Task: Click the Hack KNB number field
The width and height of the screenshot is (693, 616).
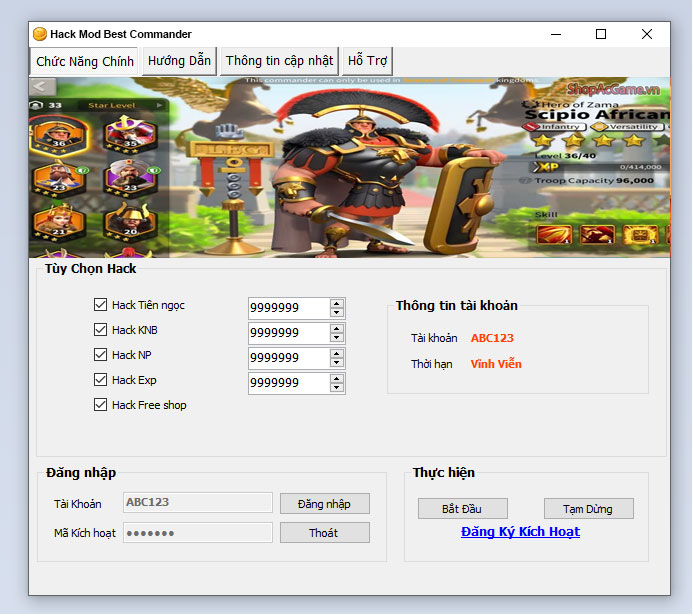Action: (x=289, y=333)
